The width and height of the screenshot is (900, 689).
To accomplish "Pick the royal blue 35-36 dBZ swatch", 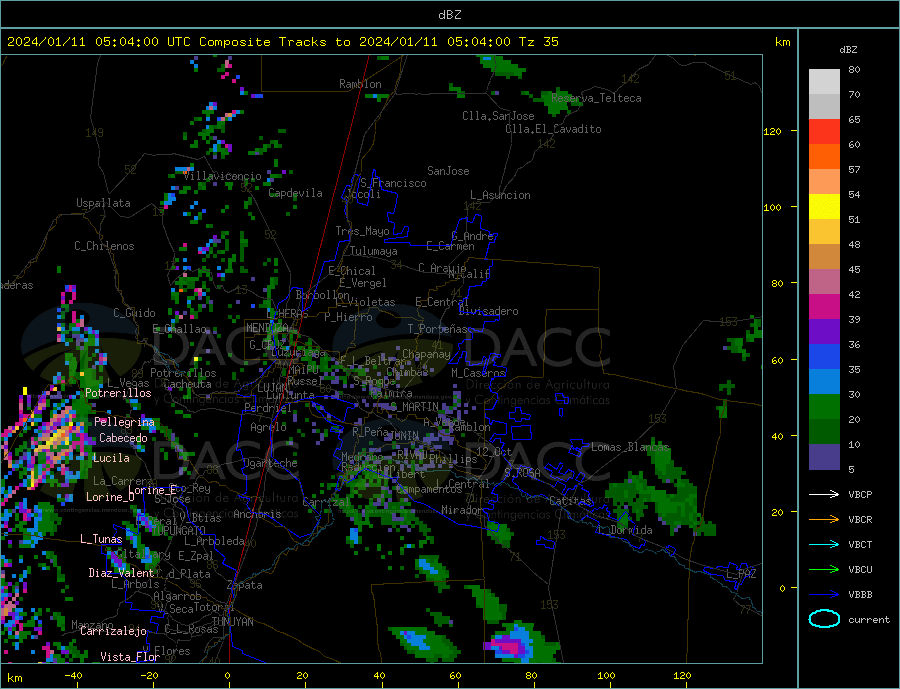I will point(824,357).
